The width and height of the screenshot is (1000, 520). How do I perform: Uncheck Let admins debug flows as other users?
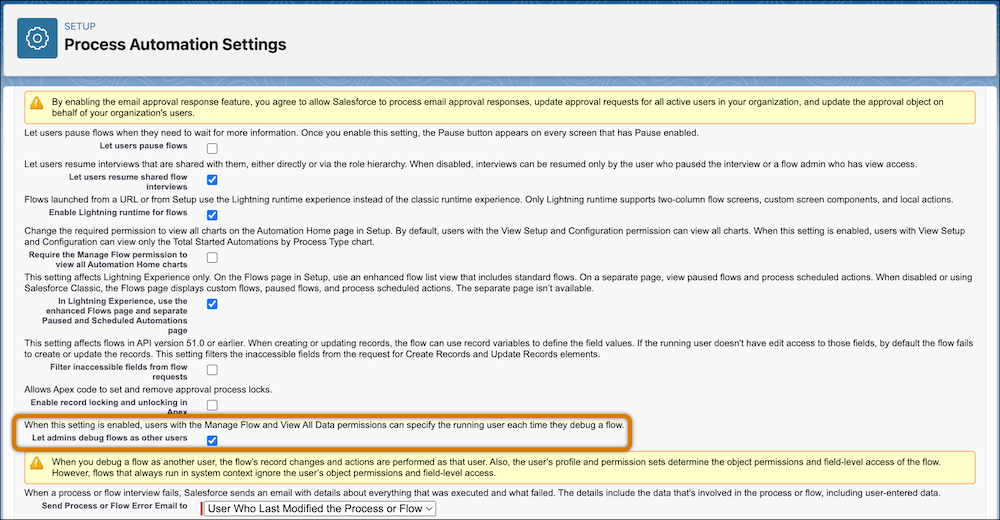pyautogui.click(x=212, y=440)
